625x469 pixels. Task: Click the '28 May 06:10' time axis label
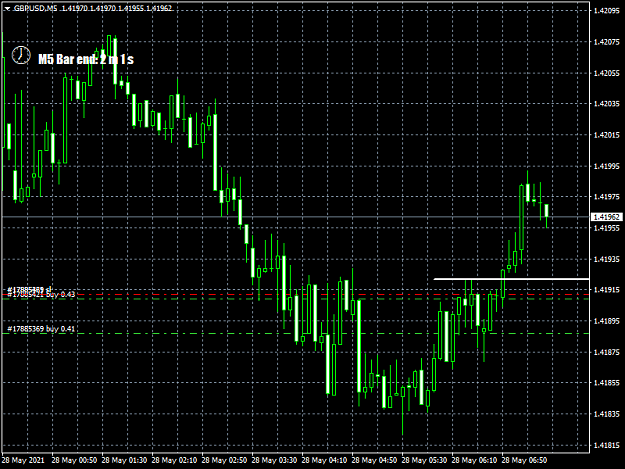[474, 460]
